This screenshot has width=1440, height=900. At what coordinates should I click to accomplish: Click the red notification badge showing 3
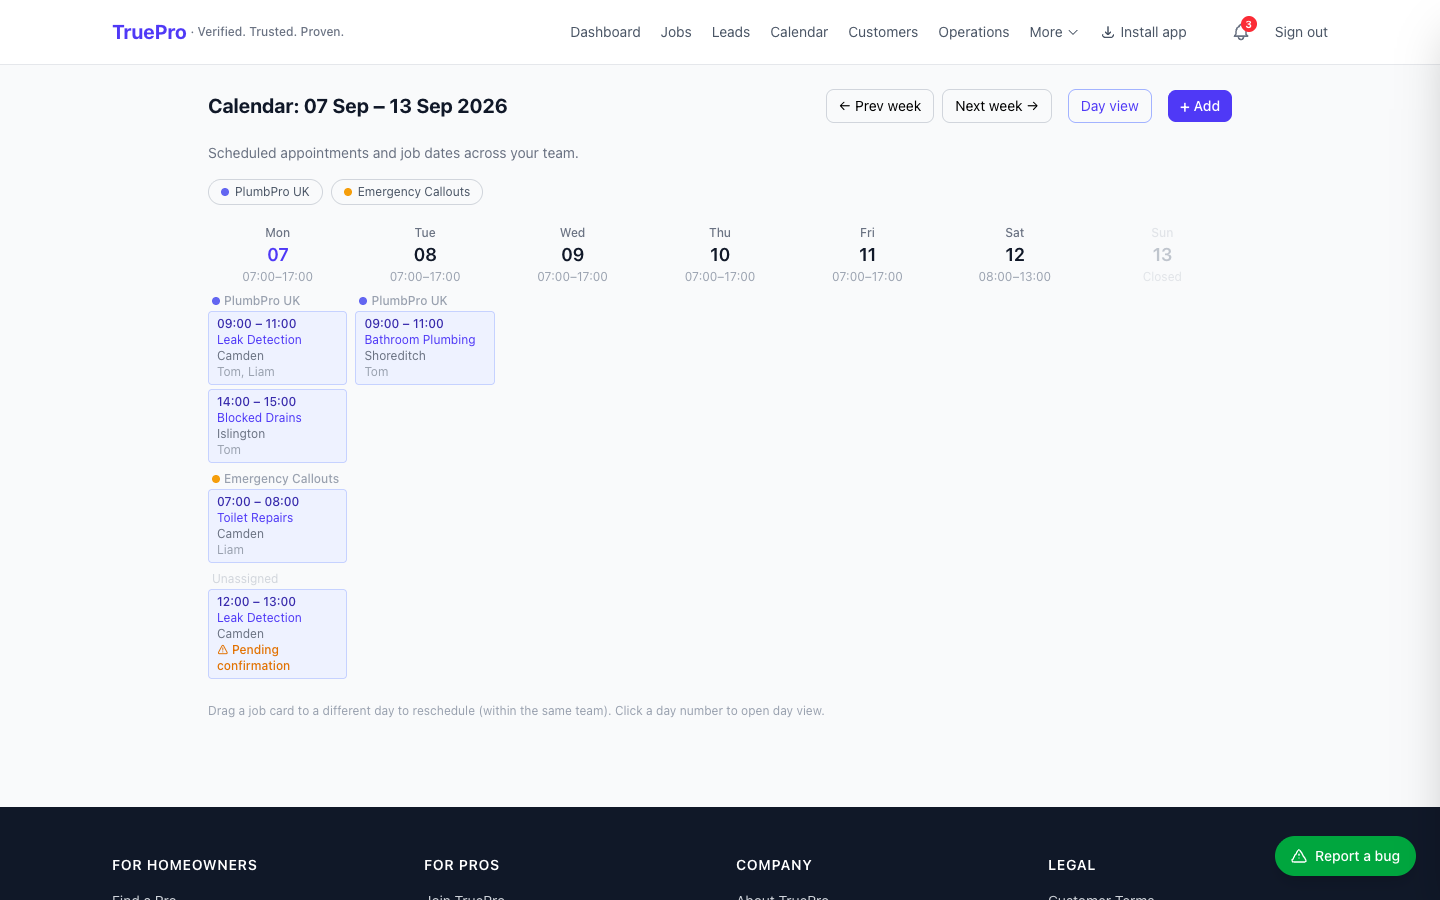(1249, 24)
